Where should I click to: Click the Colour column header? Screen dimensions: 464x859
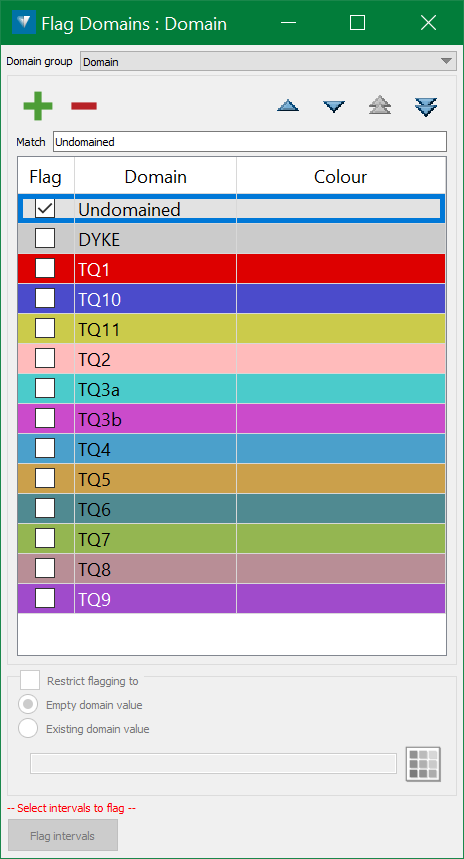pos(341,176)
